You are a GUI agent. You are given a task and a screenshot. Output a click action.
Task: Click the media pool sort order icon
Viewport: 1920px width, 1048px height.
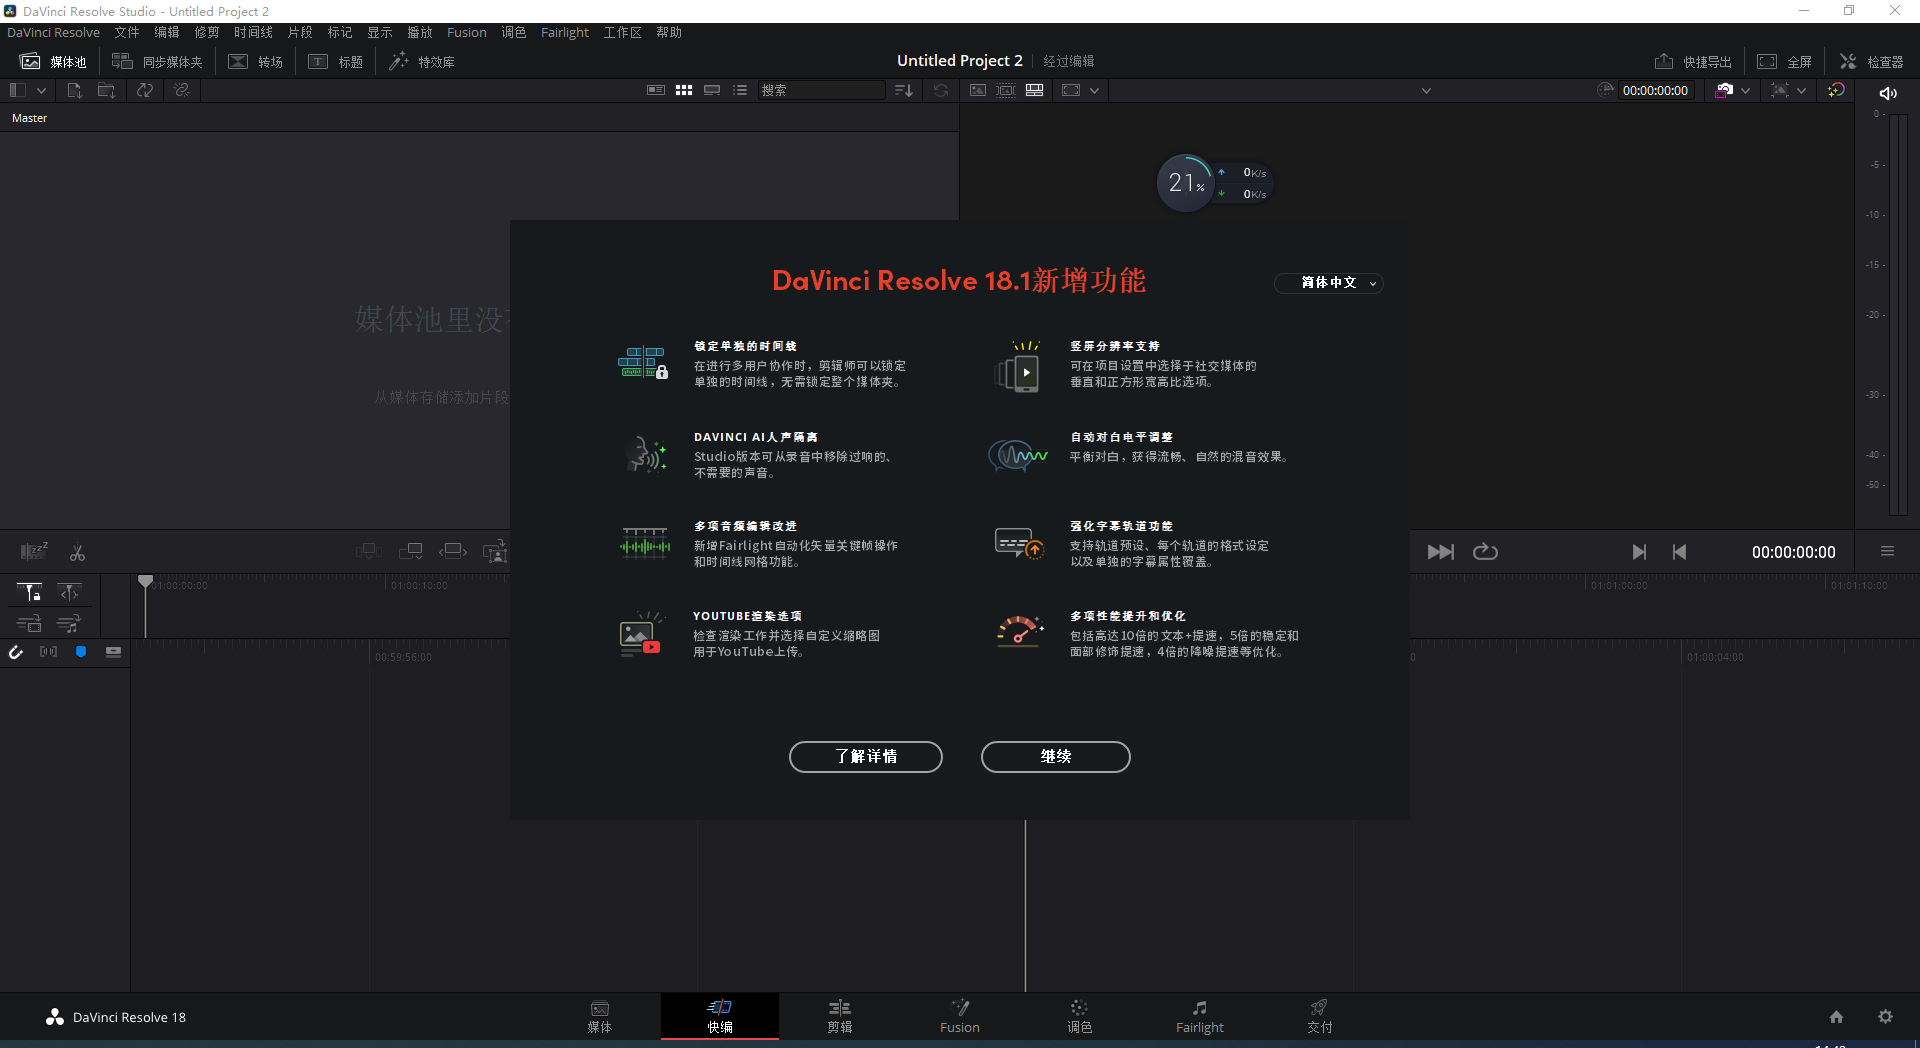(x=904, y=90)
